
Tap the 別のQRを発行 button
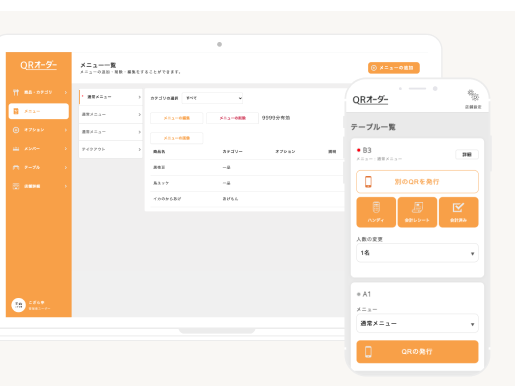pyautogui.click(x=417, y=182)
